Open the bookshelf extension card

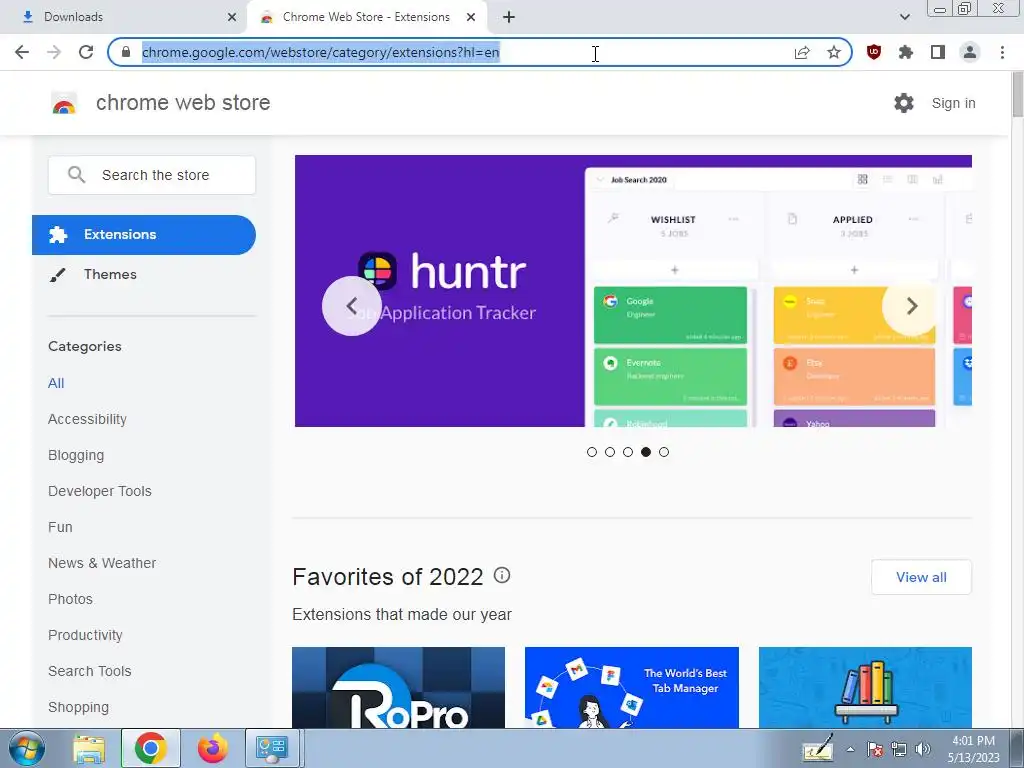coord(865,688)
